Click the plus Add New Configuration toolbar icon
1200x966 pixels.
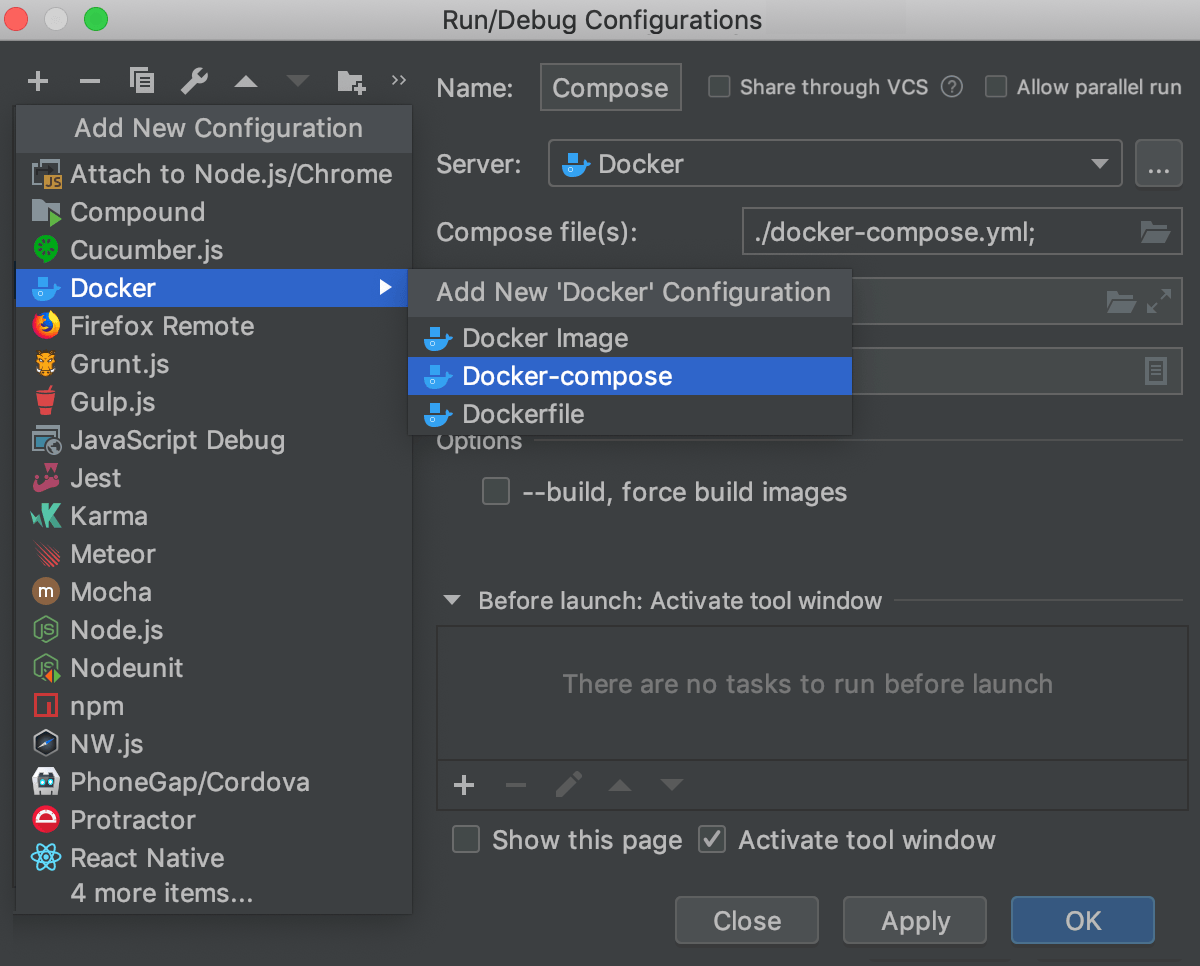[38, 81]
